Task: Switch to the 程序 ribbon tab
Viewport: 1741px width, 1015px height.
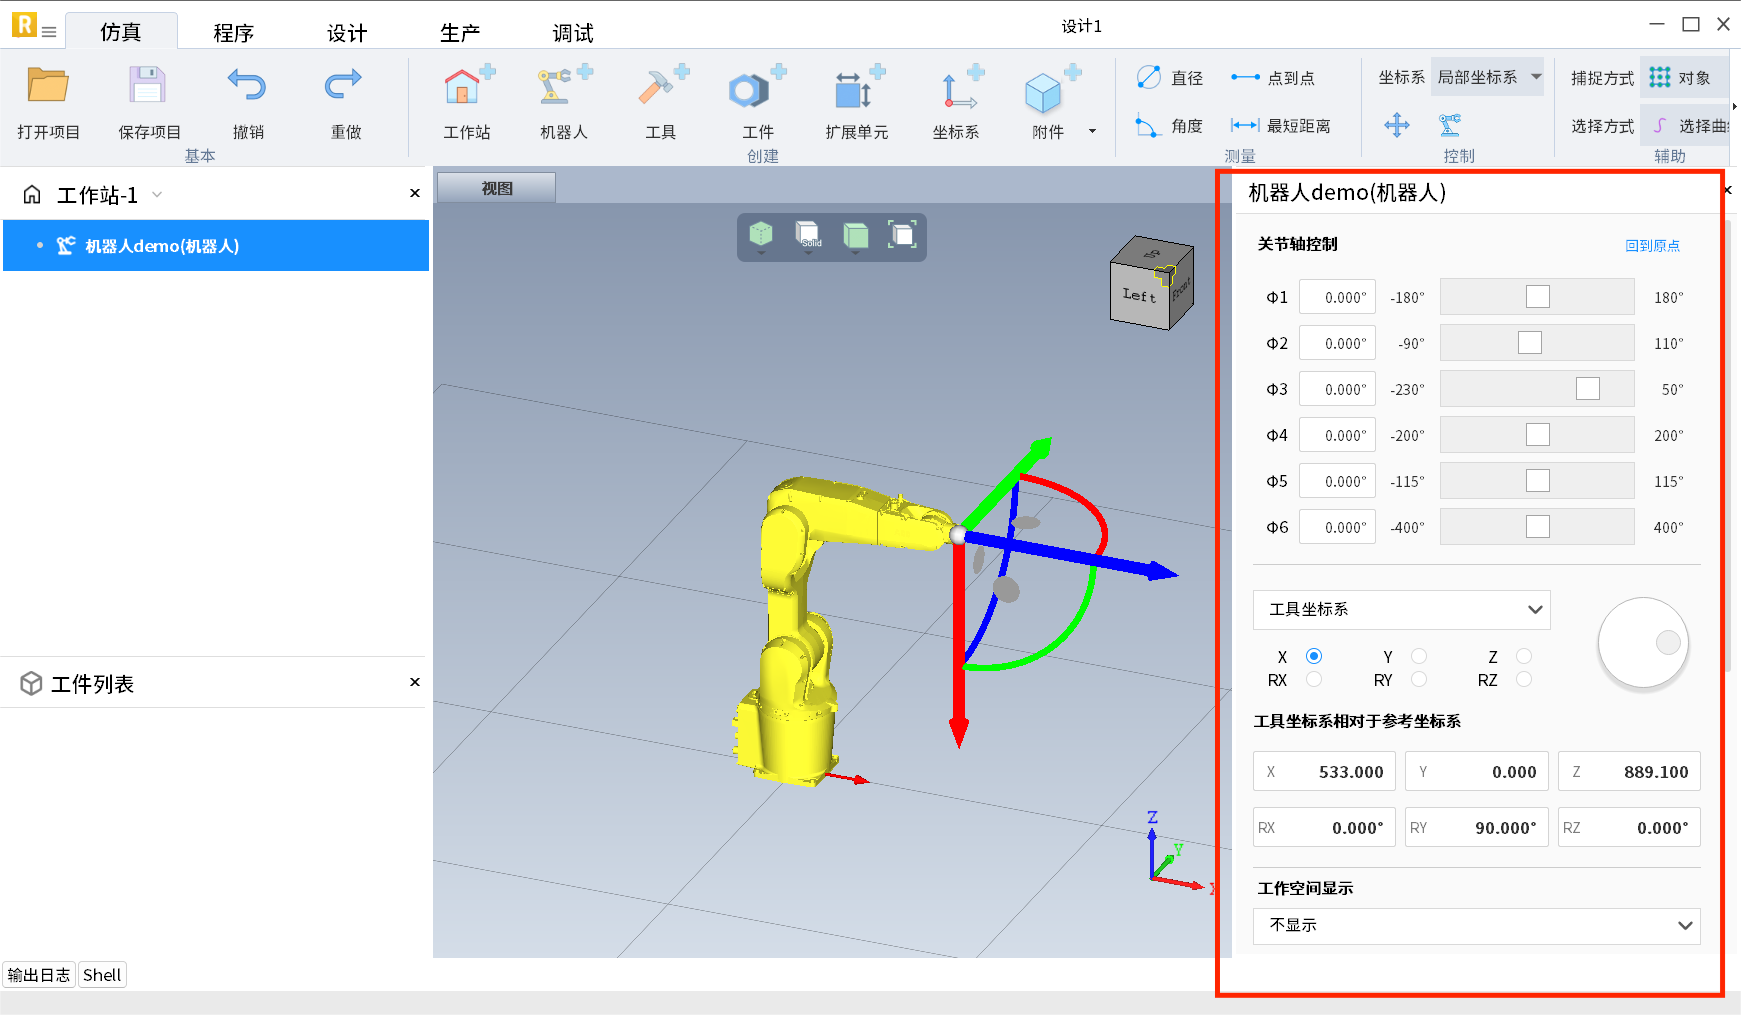Action: [x=233, y=33]
